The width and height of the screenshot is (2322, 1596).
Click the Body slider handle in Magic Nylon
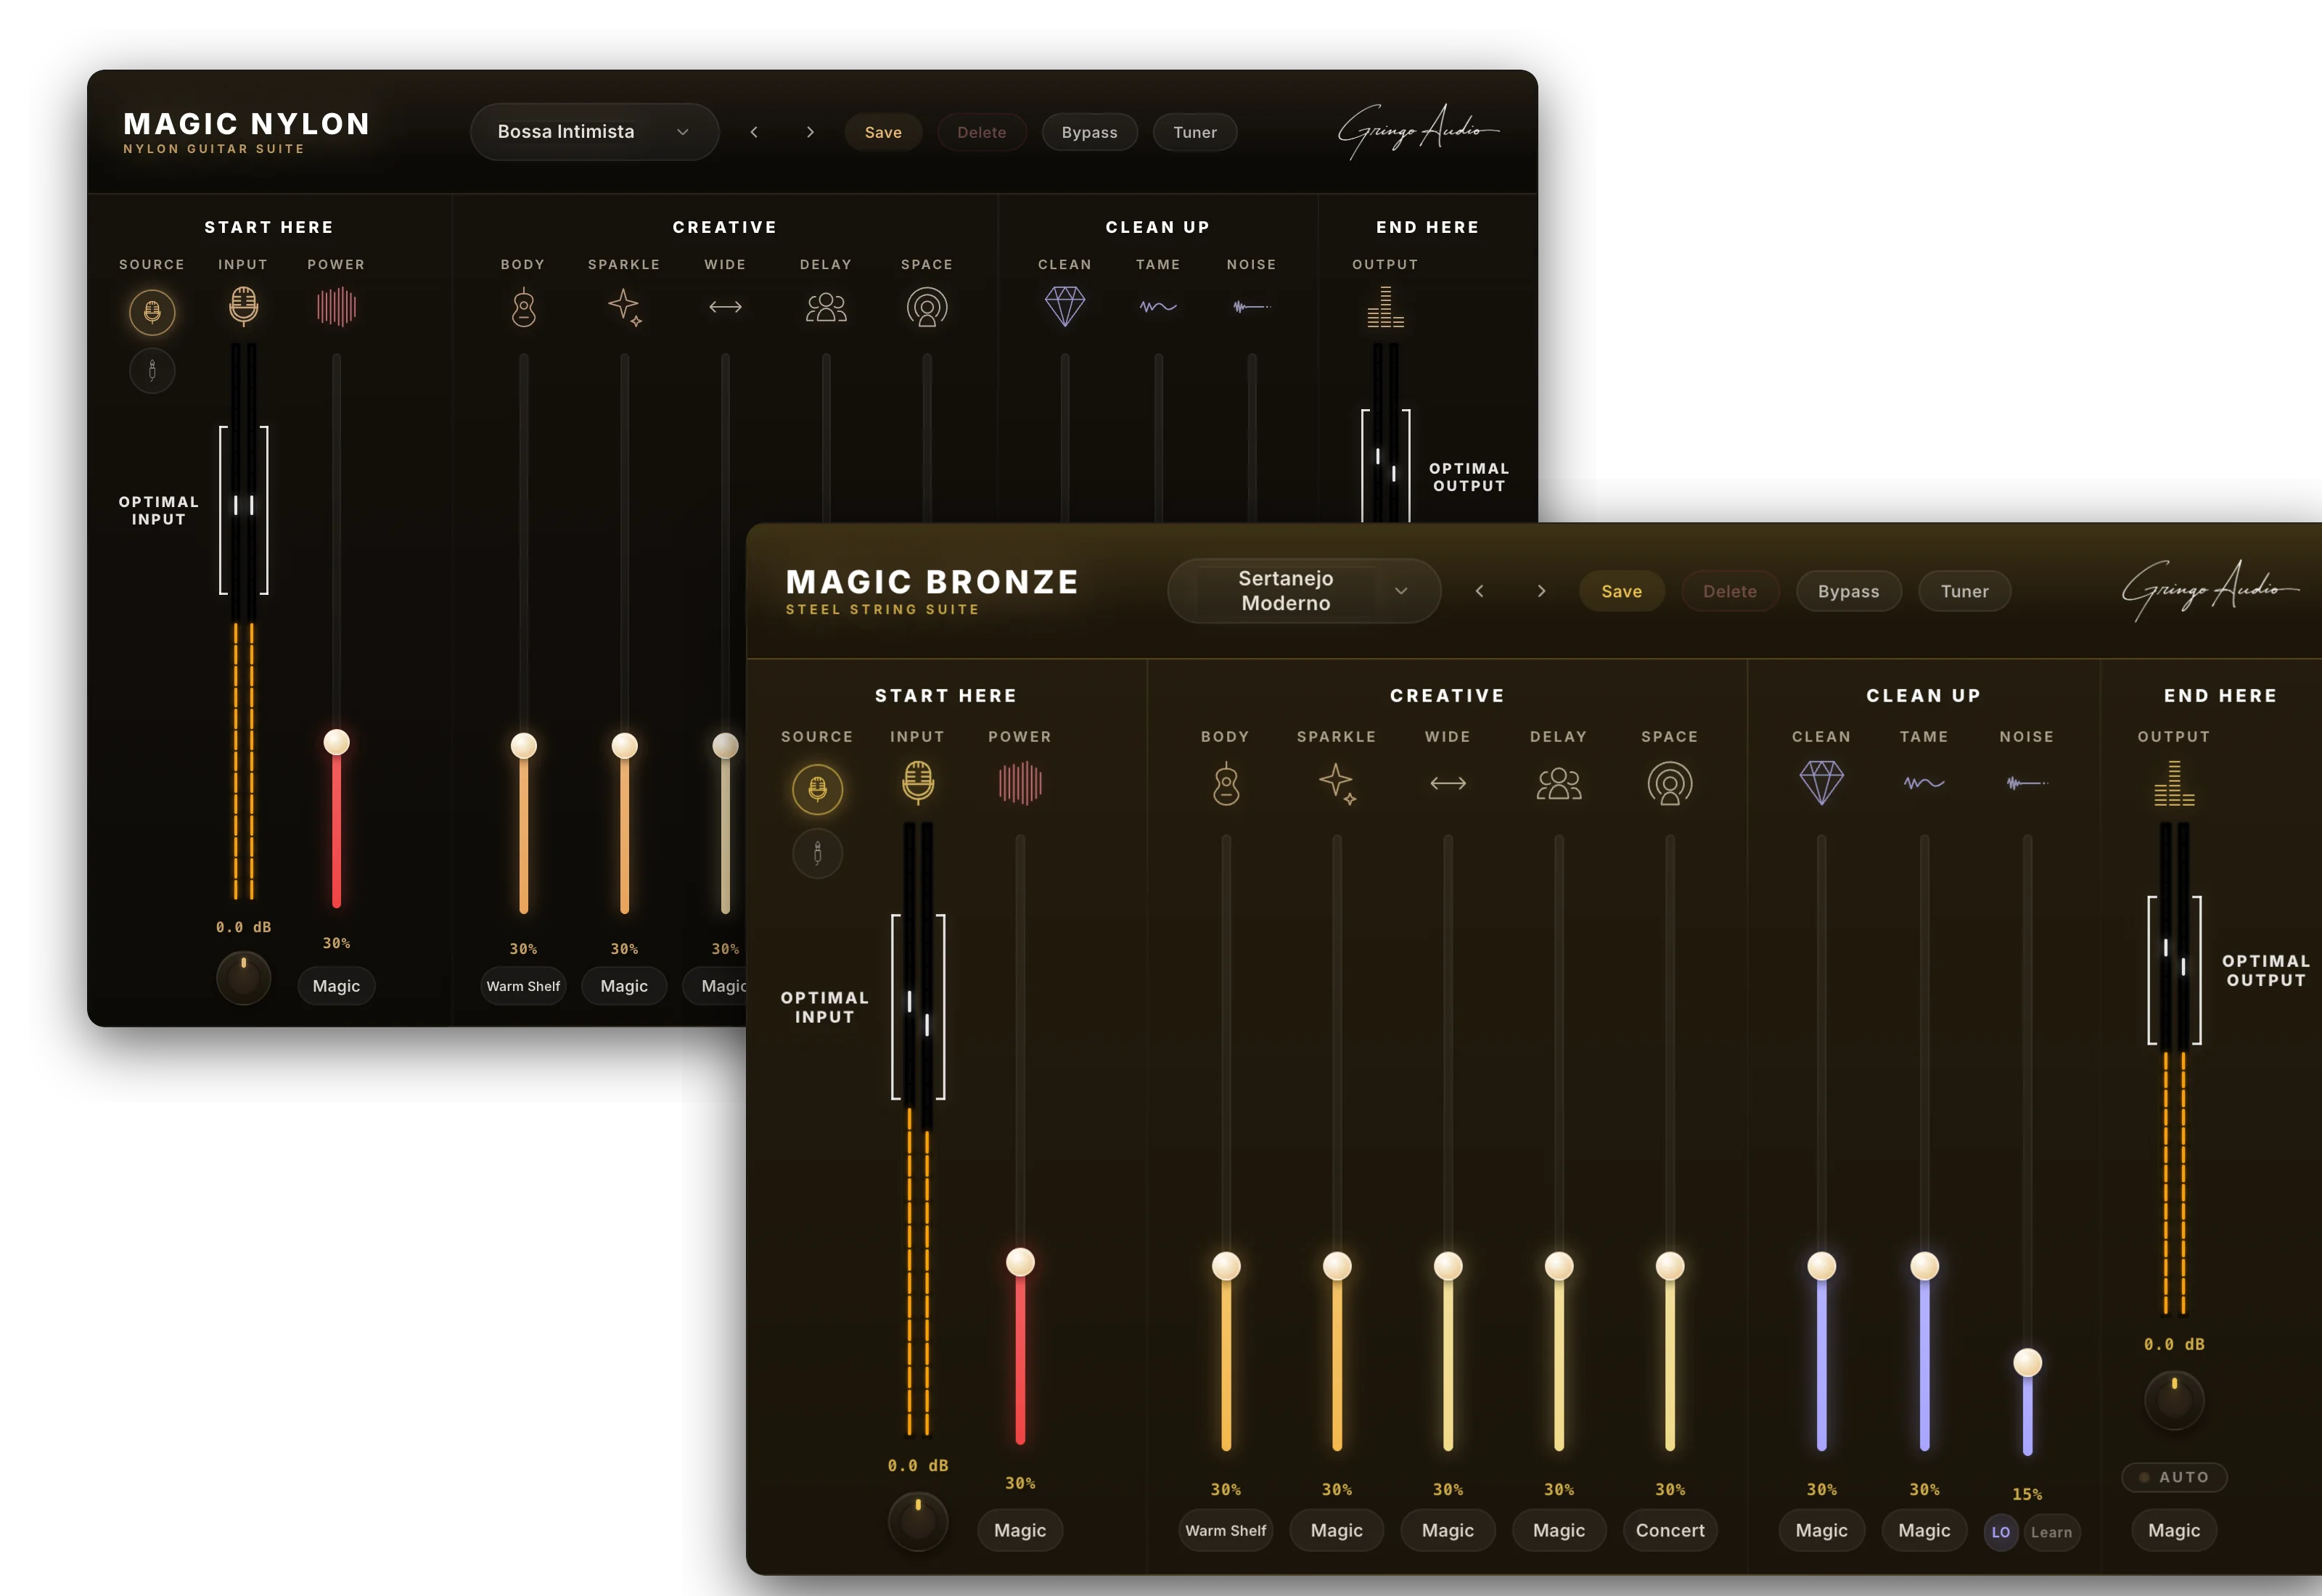(x=523, y=745)
